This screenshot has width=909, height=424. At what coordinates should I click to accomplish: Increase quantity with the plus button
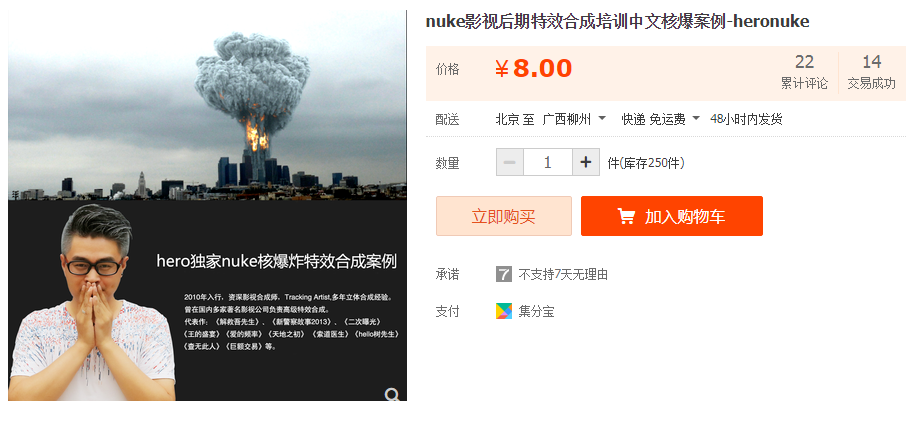pyautogui.click(x=586, y=162)
